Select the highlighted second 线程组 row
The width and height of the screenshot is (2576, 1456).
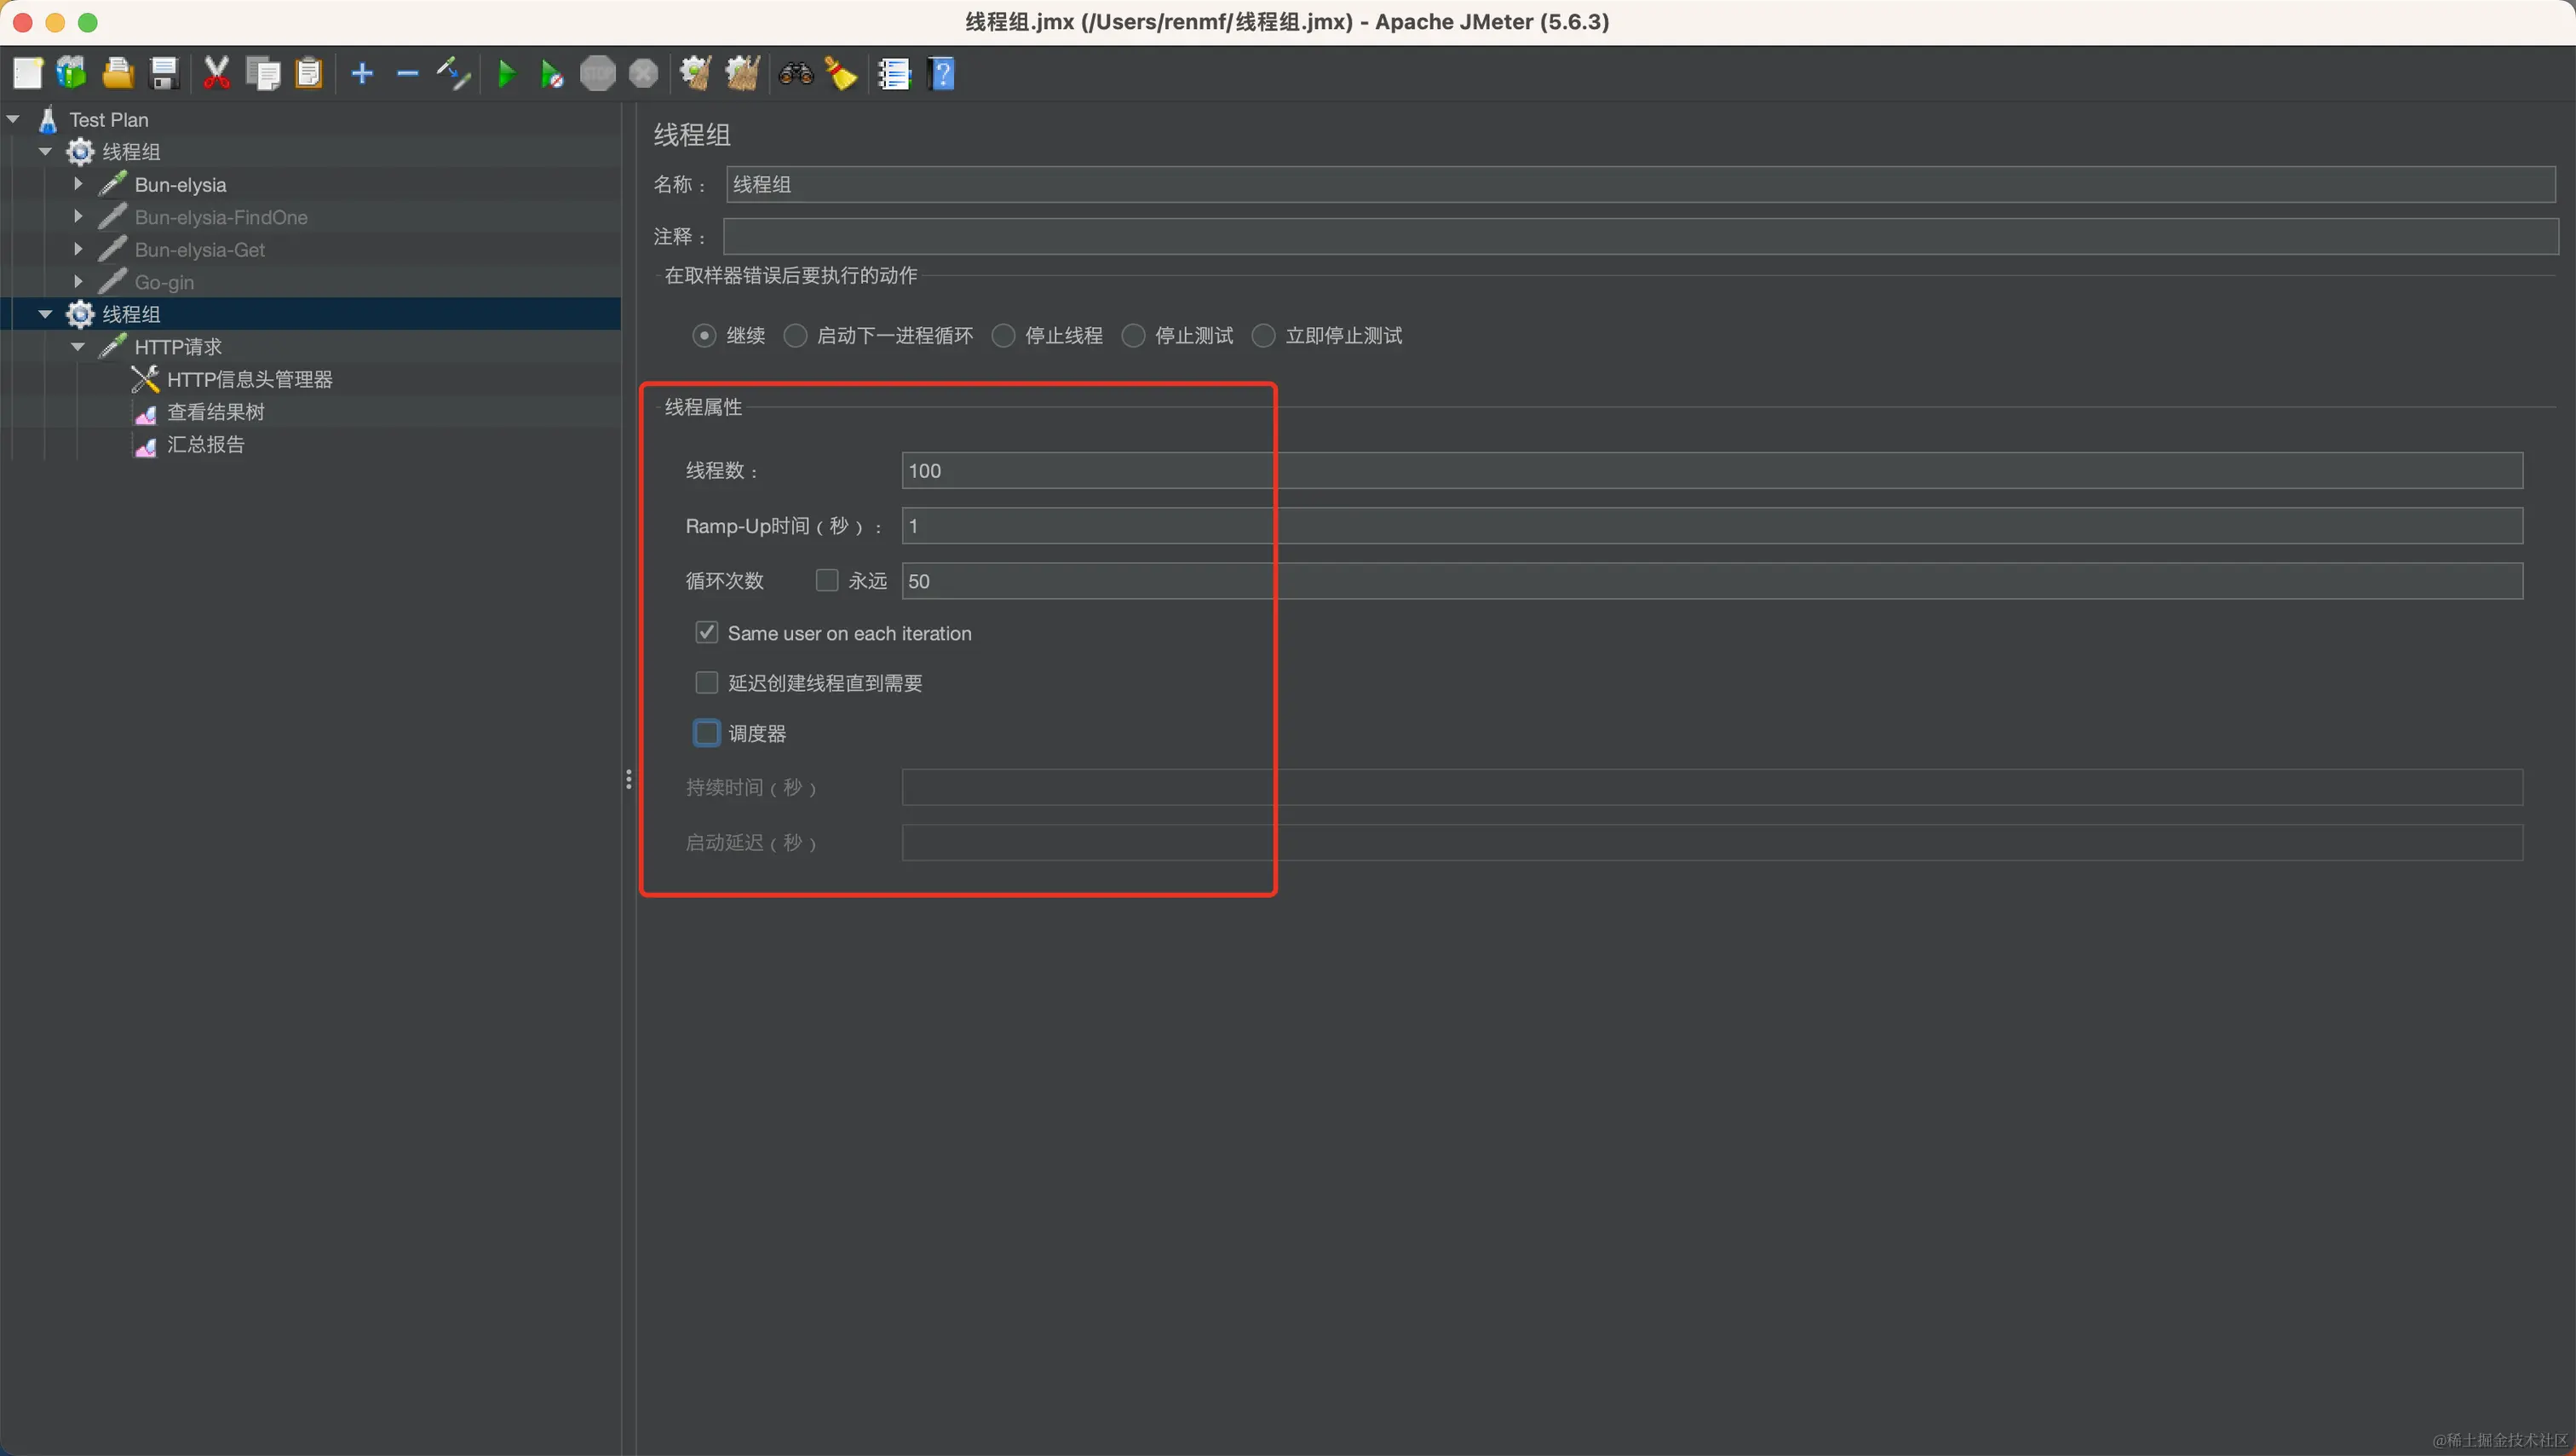[x=310, y=314]
